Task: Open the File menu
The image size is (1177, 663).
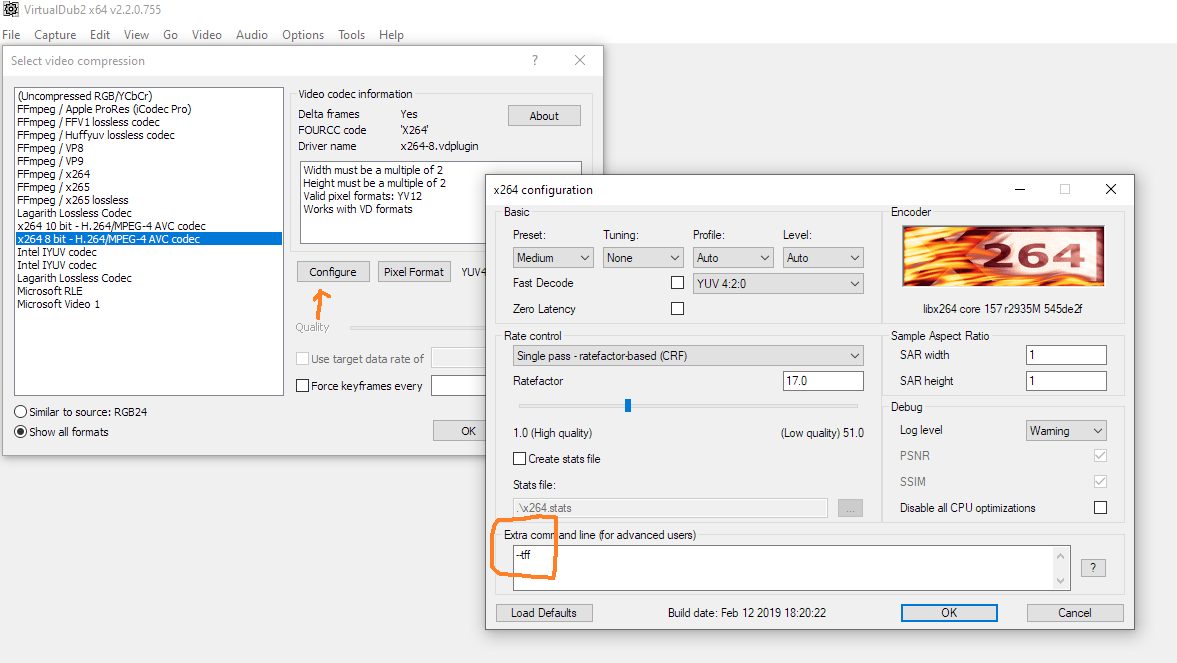Action: click(x=11, y=35)
